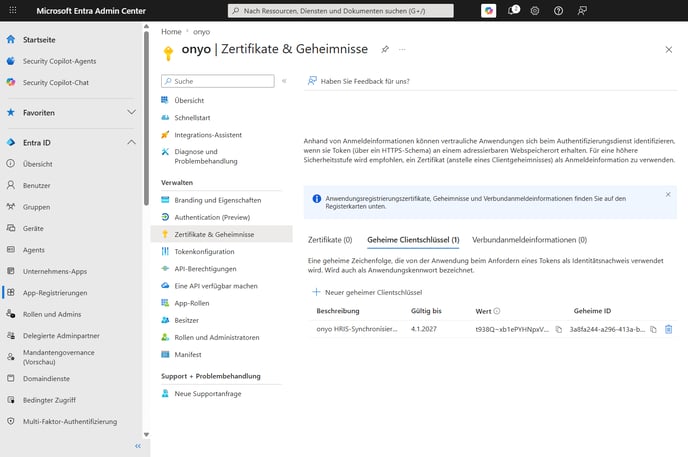Focus the Suche field in resource menu
The width and height of the screenshot is (688, 457).
(218, 81)
